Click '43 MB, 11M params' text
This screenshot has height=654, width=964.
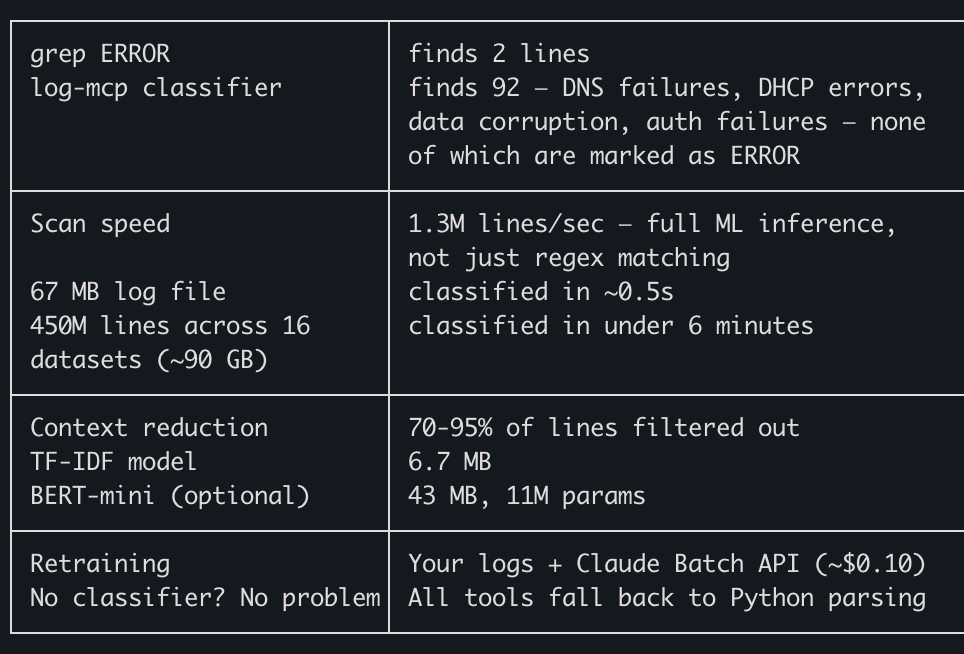click(527, 496)
